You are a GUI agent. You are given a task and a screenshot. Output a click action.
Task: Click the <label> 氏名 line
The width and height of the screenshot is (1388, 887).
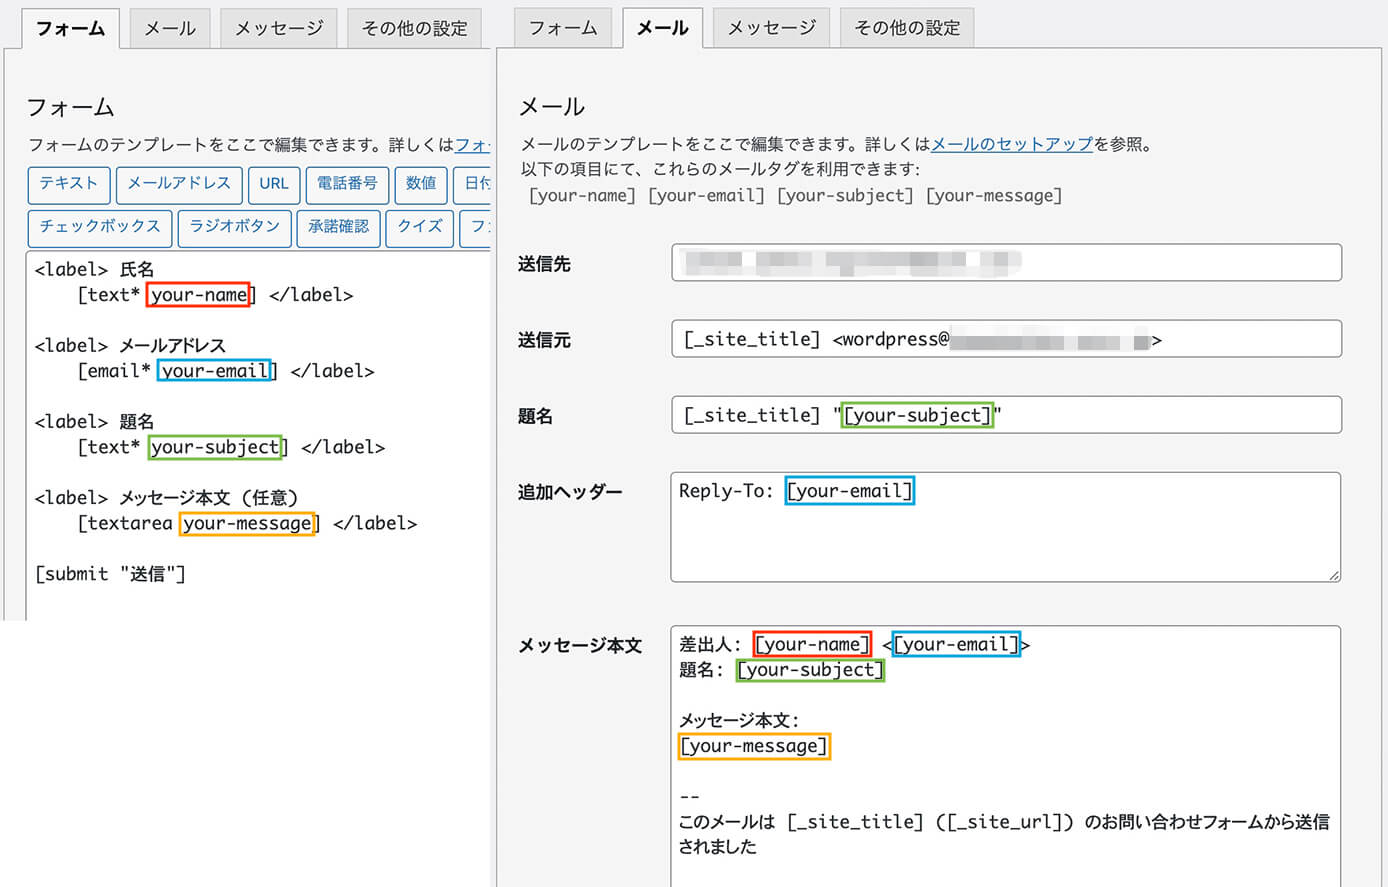[94, 270]
